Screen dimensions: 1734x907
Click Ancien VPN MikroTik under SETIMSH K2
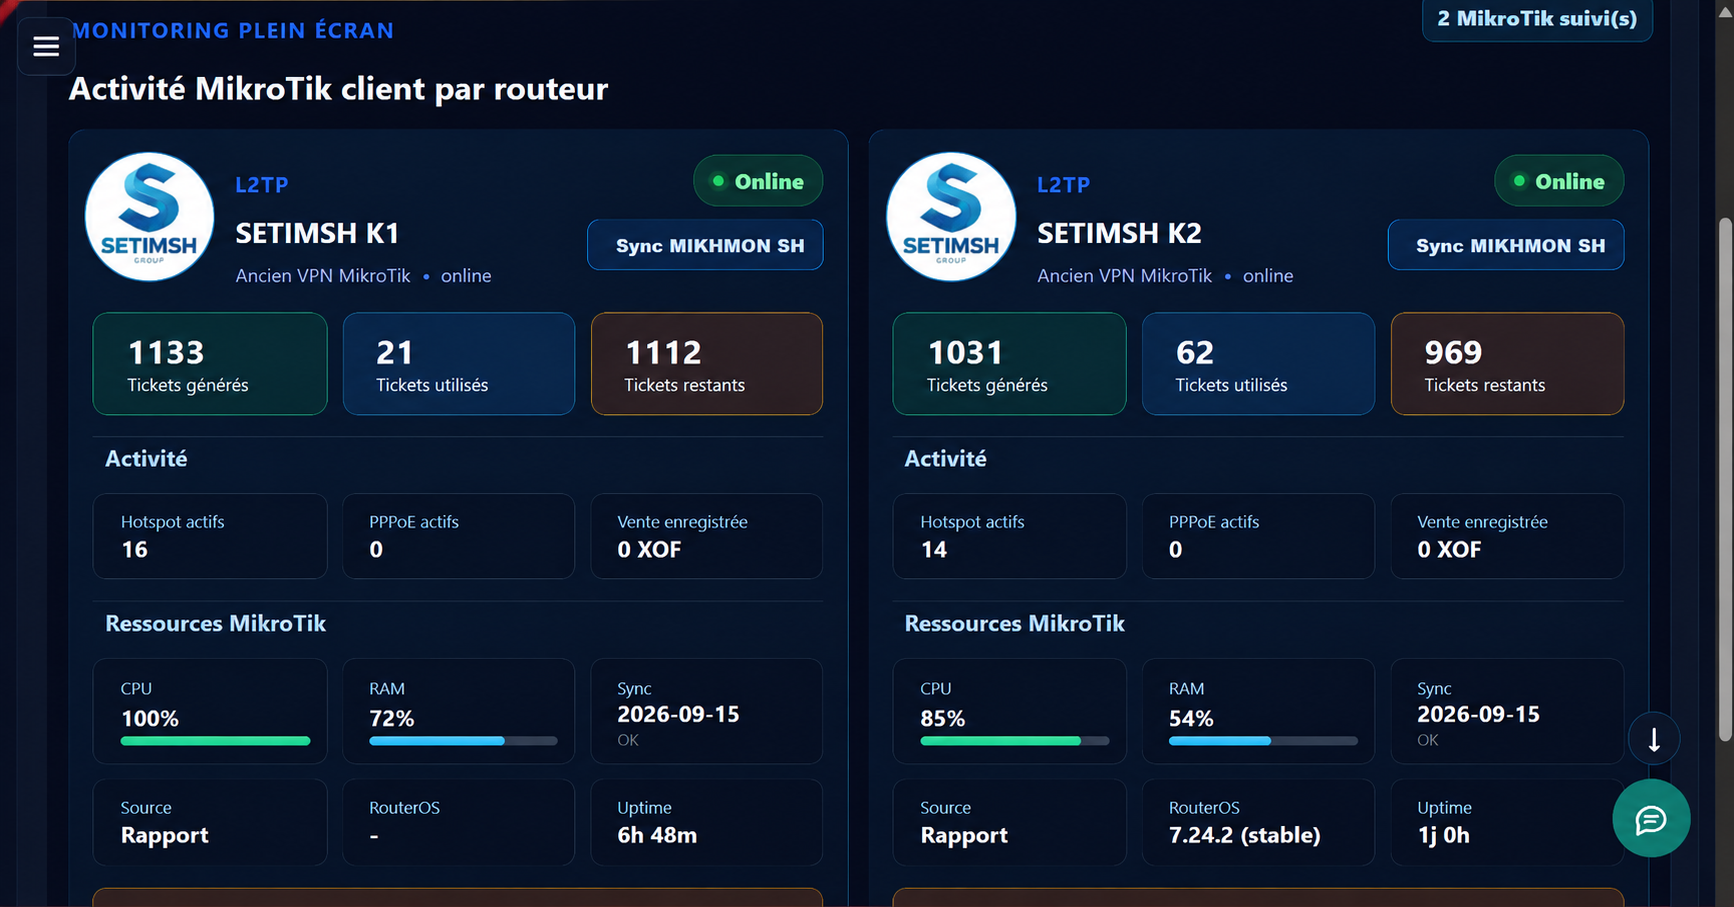(1124, 276)
